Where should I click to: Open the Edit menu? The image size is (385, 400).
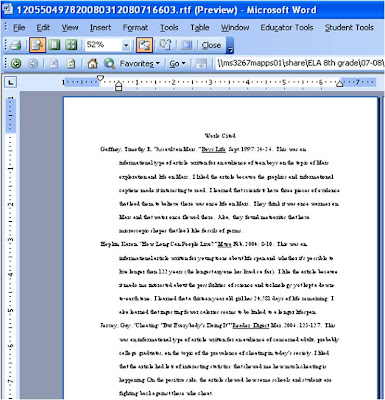click(x=43, y=28)
